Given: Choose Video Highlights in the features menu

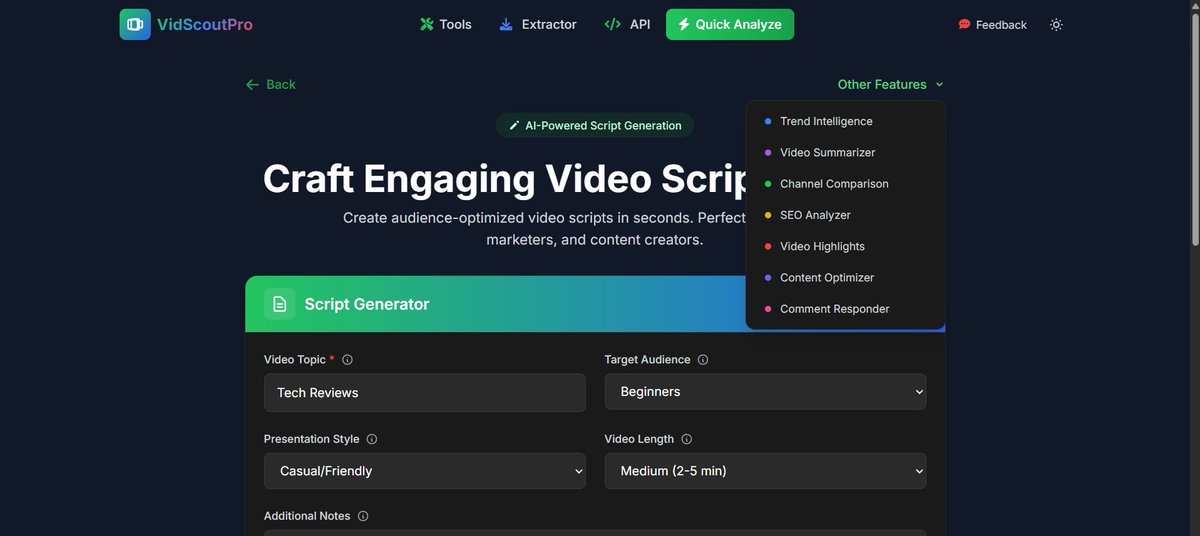Looking at the screenshot, I should coord(845,246).
